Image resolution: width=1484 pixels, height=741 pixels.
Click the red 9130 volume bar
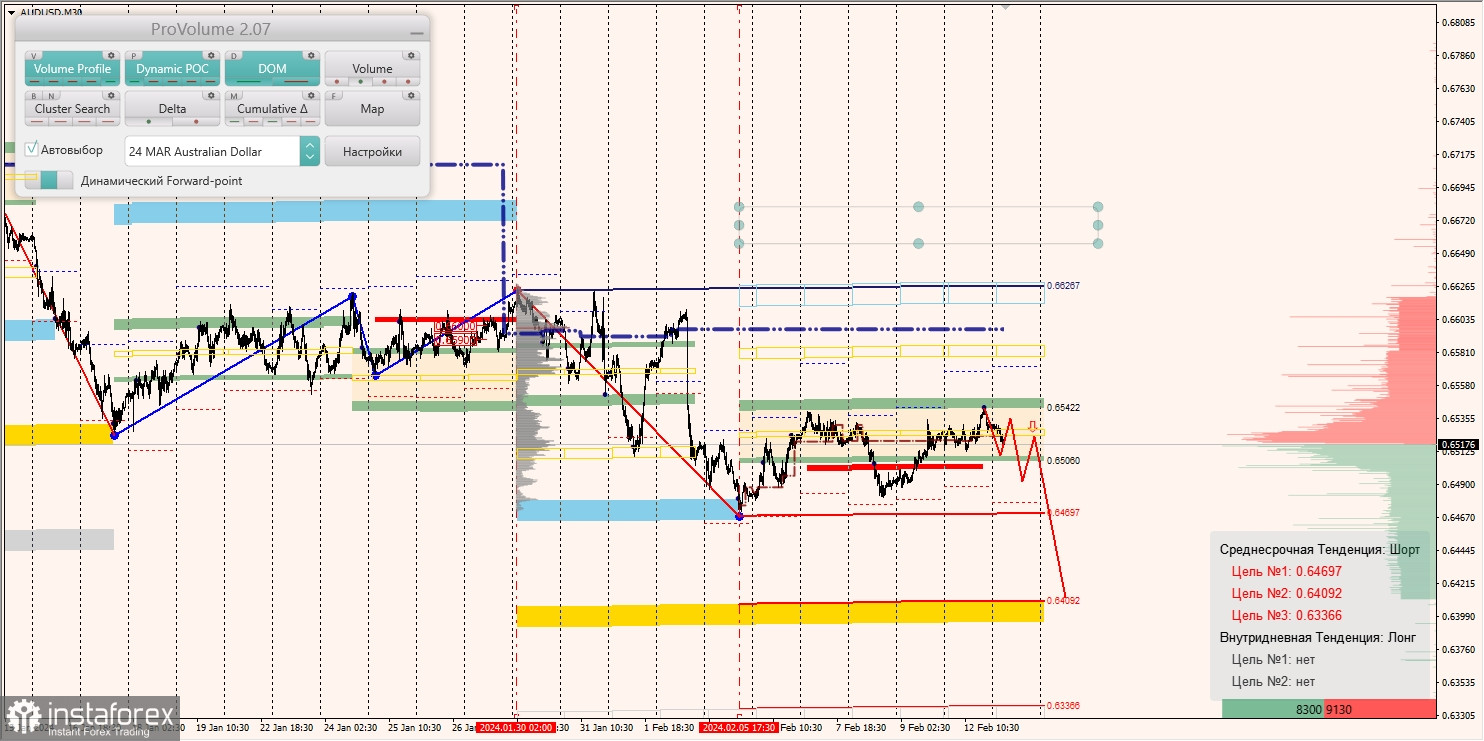pyautogui.click(x=1380, y=709)
